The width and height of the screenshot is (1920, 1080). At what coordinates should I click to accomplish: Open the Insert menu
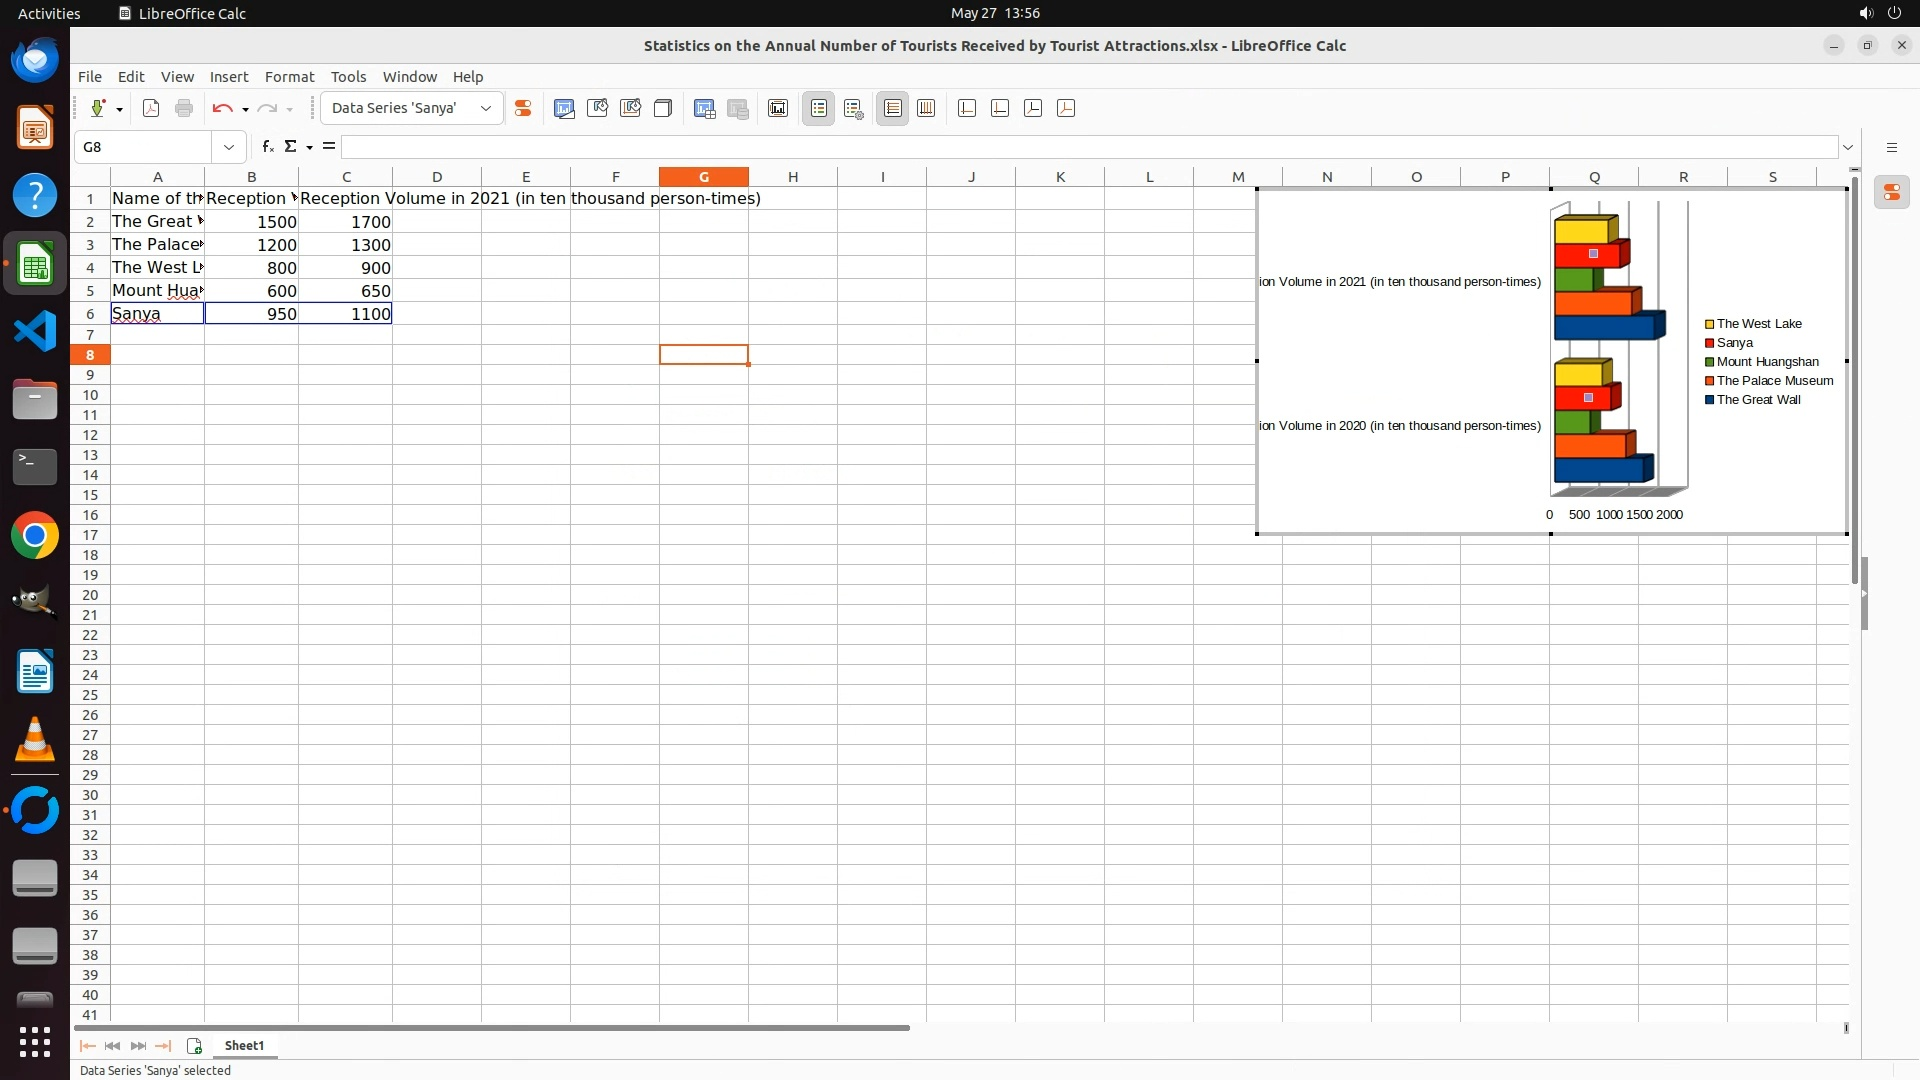(x=228, y=77)
